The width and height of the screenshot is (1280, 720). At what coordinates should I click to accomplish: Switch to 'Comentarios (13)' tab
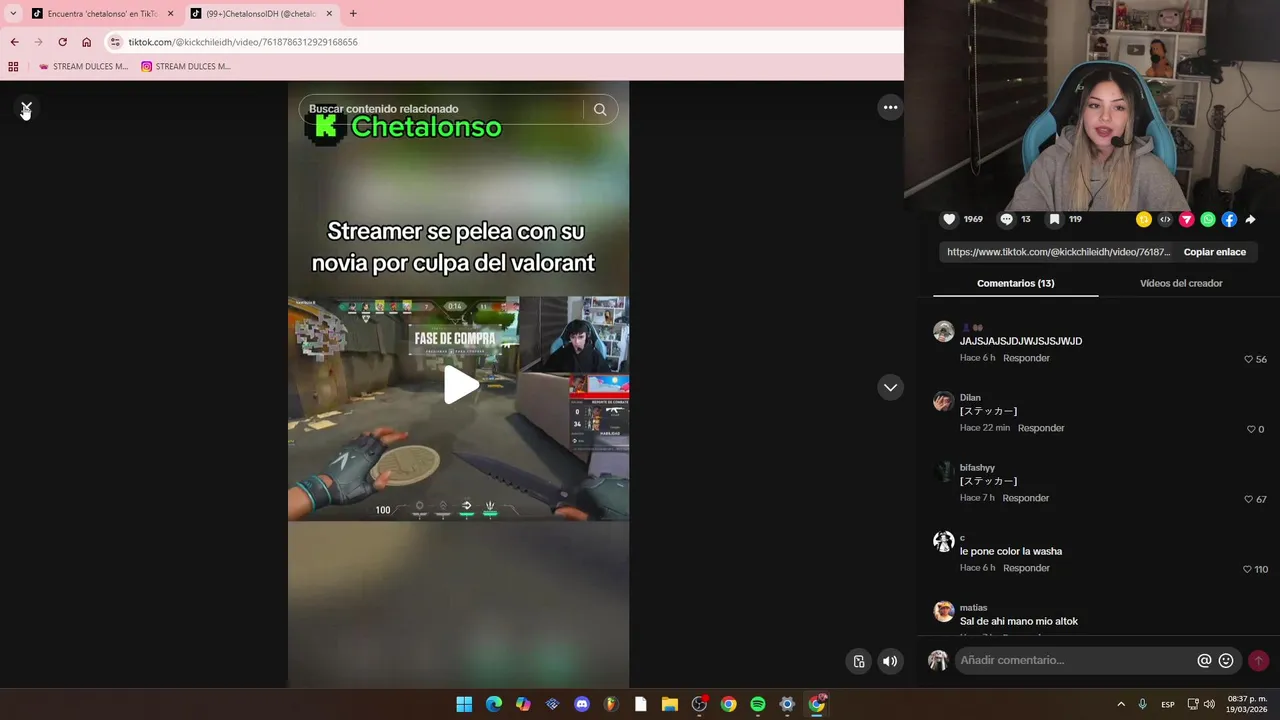(1016, 283)
